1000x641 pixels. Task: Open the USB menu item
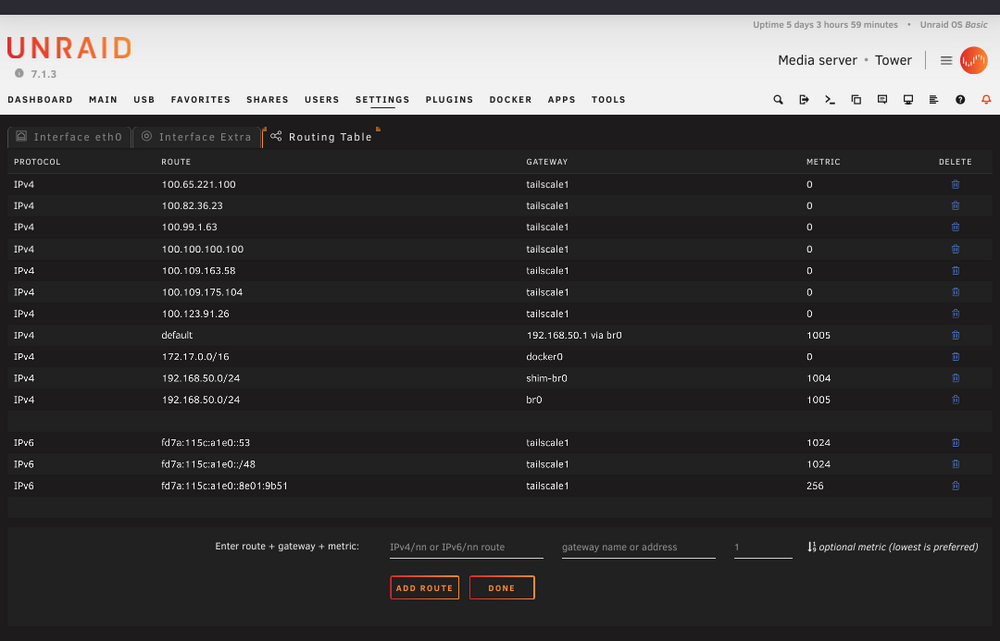coord(144,99)
